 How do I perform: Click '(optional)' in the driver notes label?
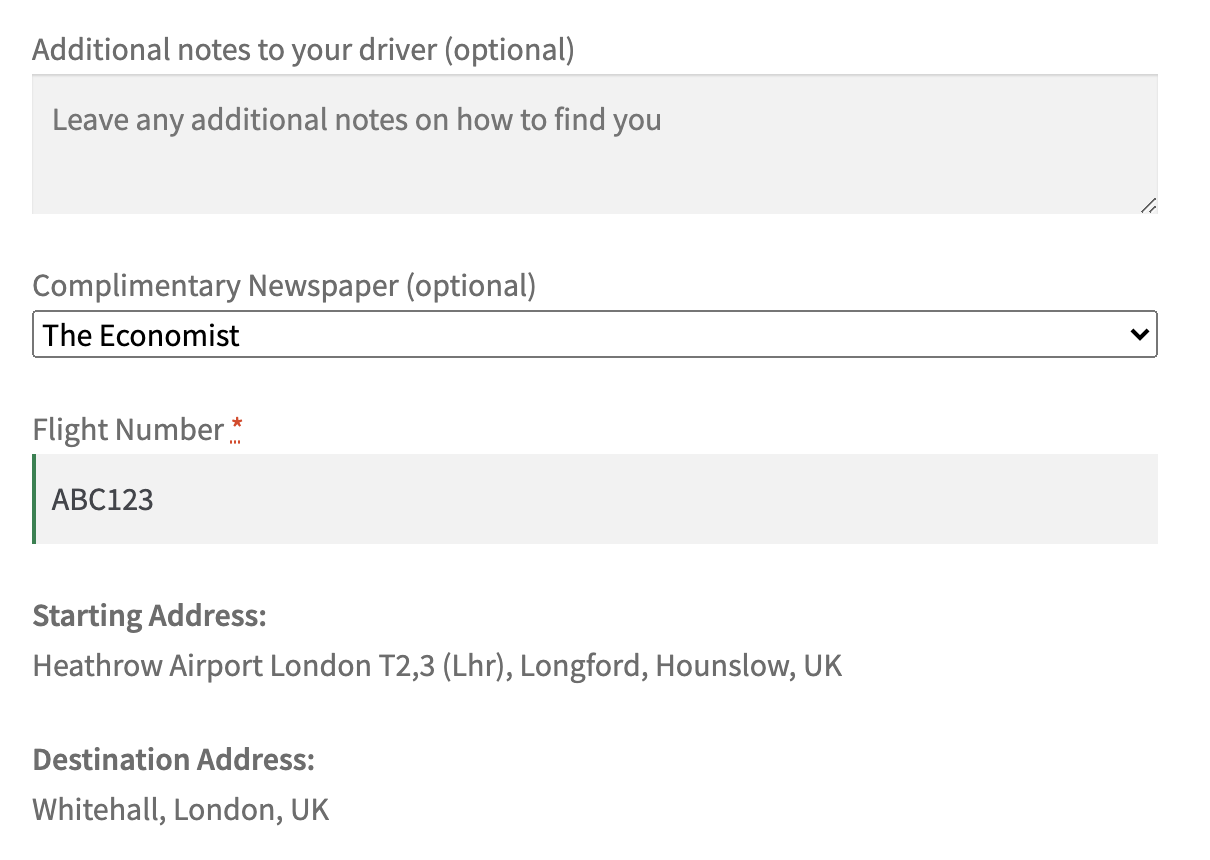pyautogui.click(x=509, y=49)
